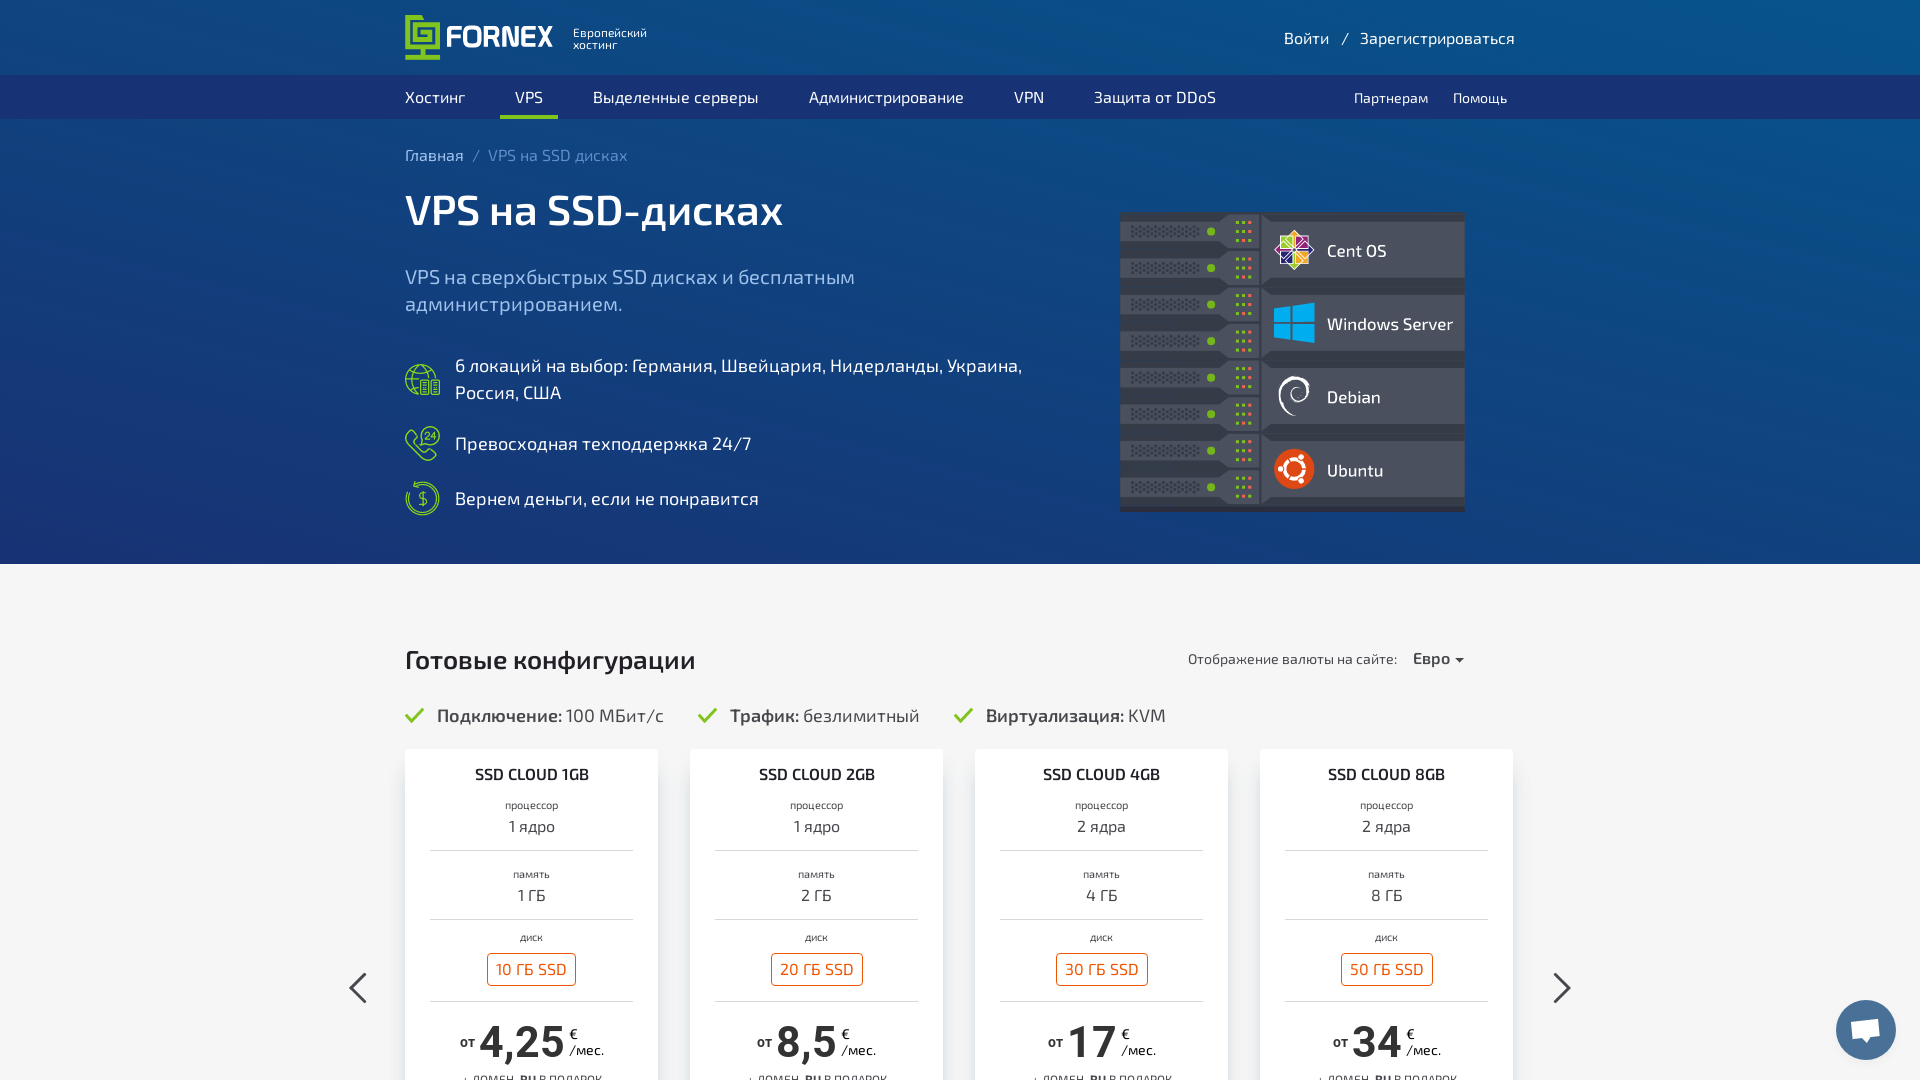Image resolution: width=1920 pixels, height=1080 pixels.
Task: Click the 8 ГБ memory value
Action: [x=1386, y=895]
